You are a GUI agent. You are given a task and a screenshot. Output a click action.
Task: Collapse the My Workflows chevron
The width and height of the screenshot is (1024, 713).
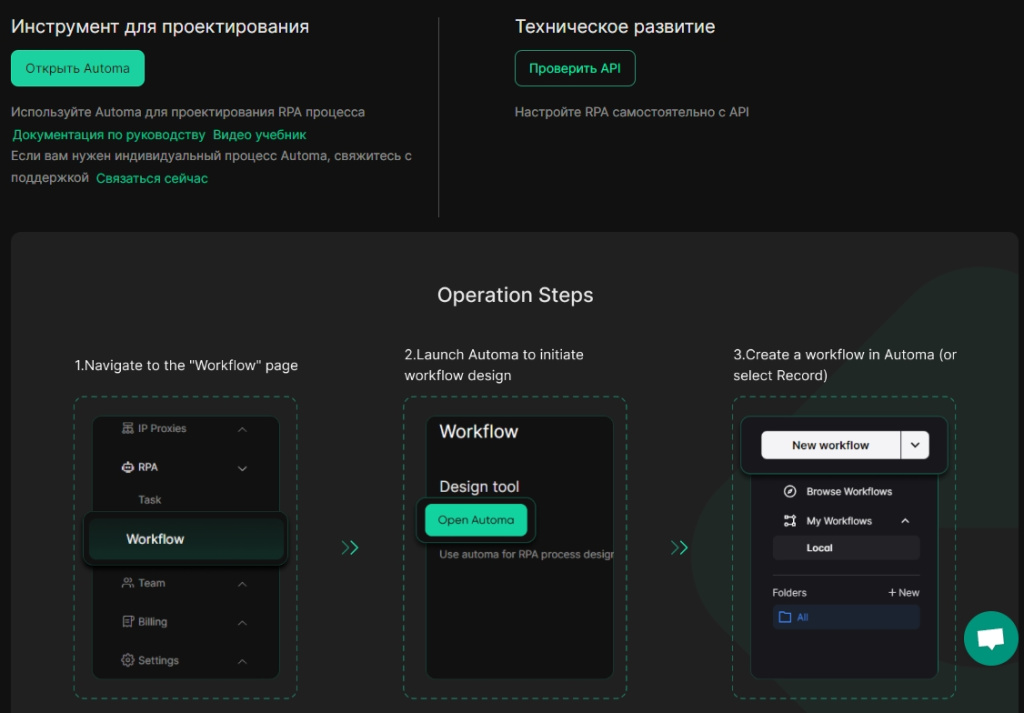(x=905, y=521)
